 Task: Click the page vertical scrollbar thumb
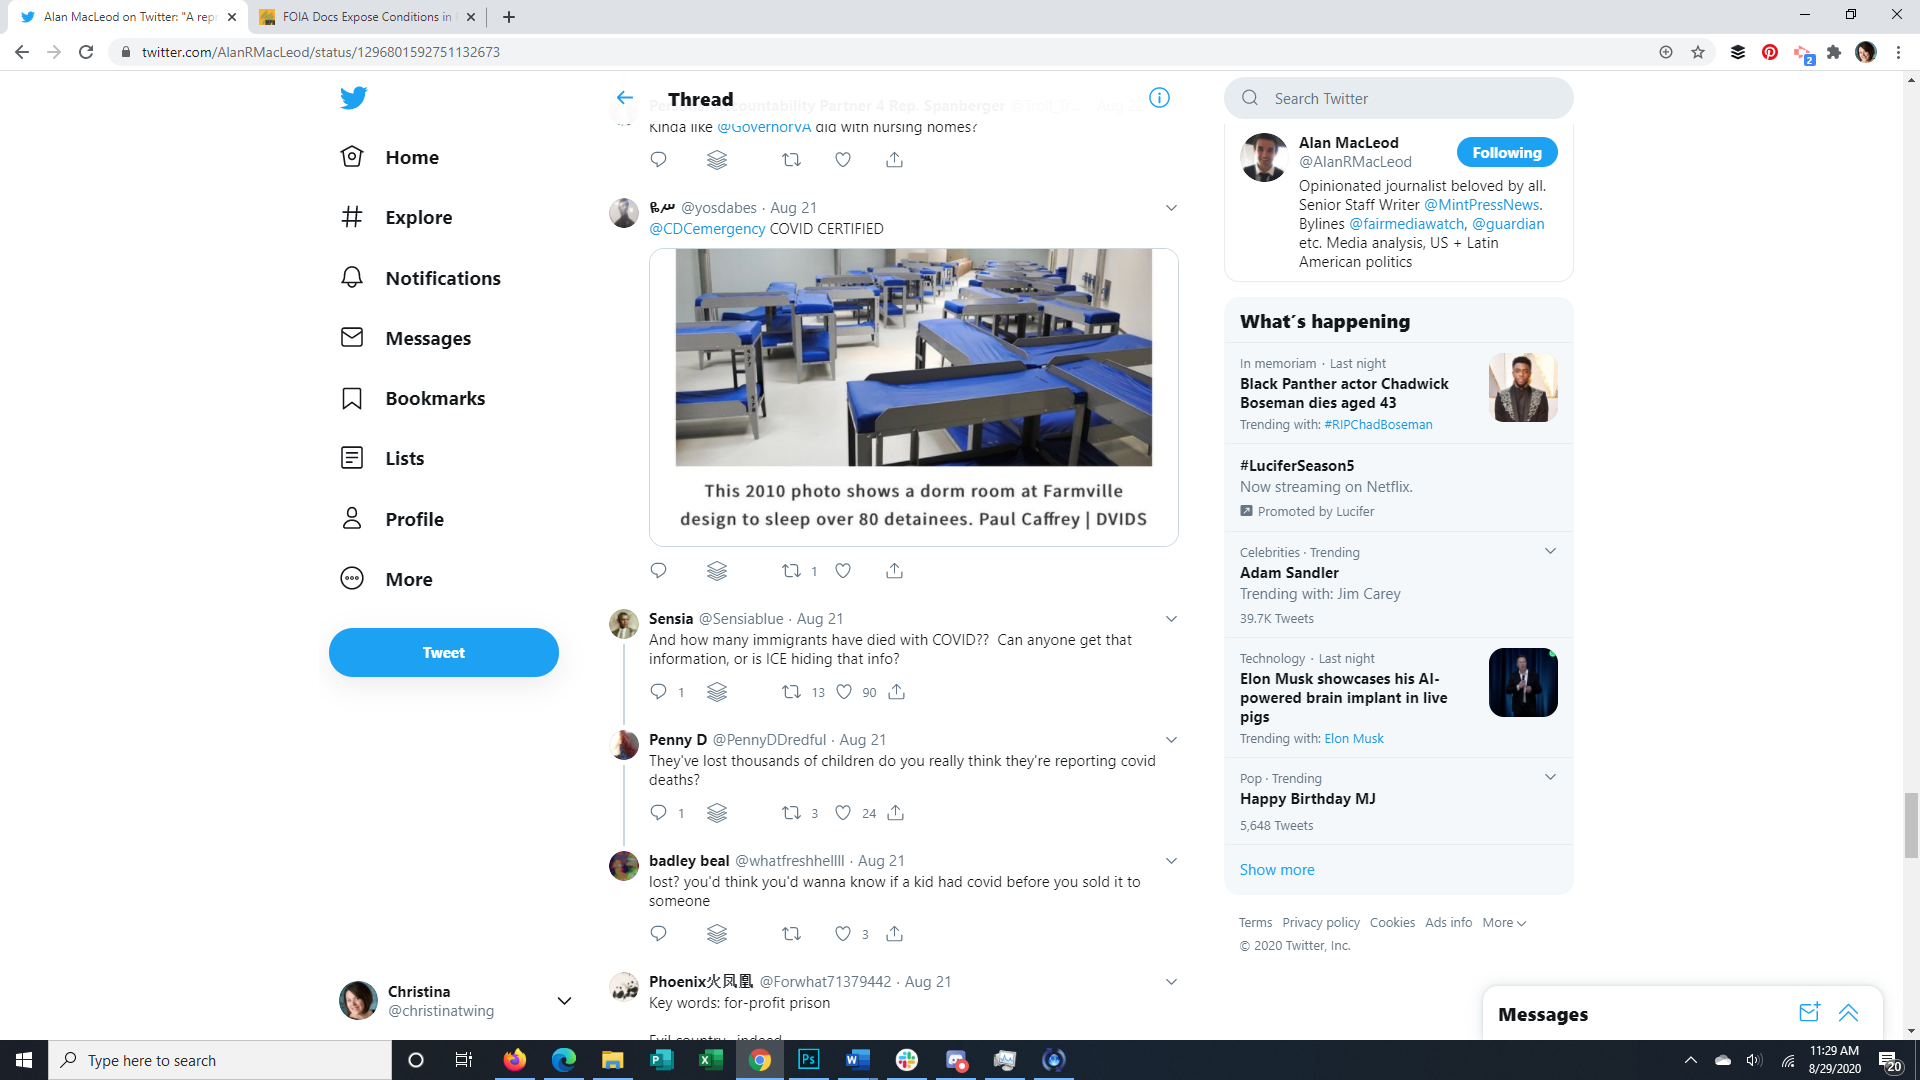coord(1911,825)
